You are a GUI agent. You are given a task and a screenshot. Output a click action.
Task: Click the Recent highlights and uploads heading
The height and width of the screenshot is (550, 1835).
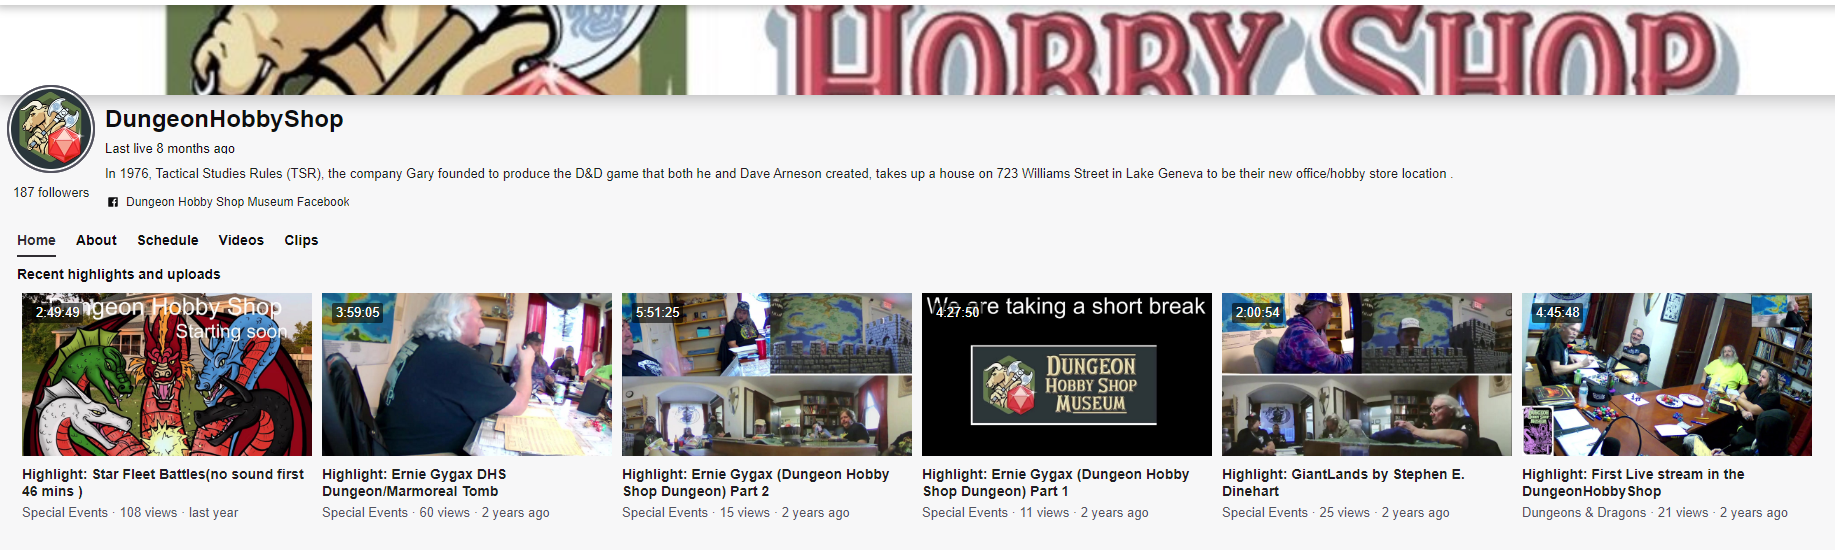coord(119,274)
